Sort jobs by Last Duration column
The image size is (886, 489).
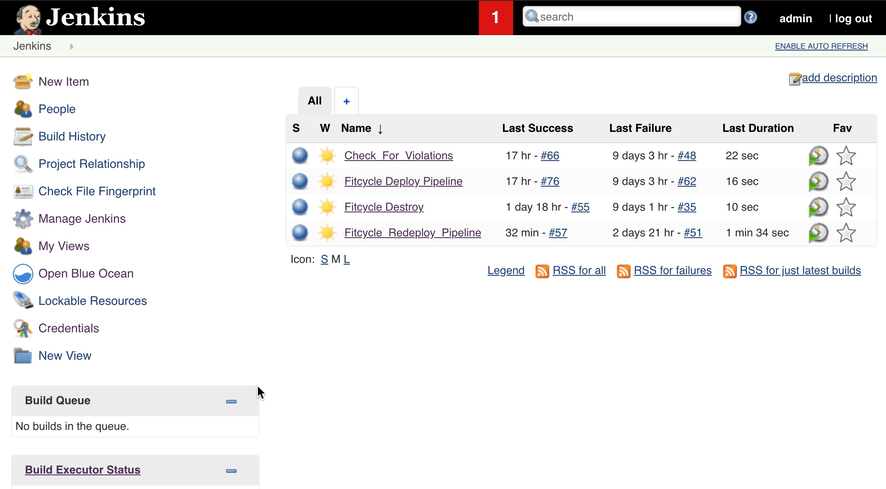pos(758,128)
